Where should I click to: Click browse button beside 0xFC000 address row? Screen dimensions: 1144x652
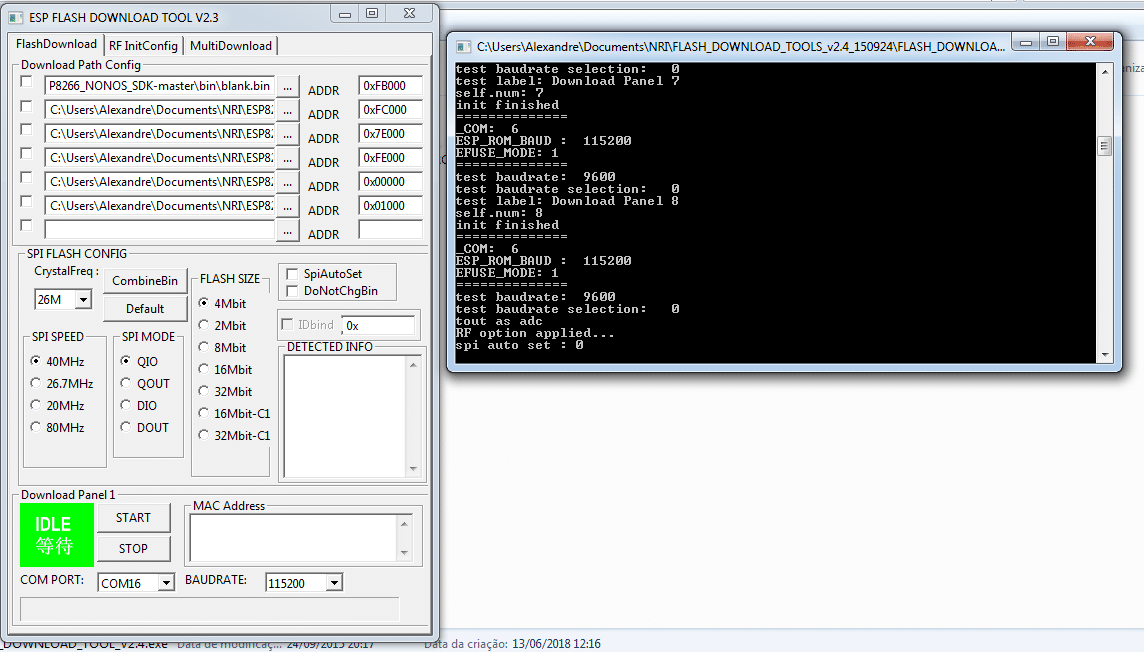[287, 111]
